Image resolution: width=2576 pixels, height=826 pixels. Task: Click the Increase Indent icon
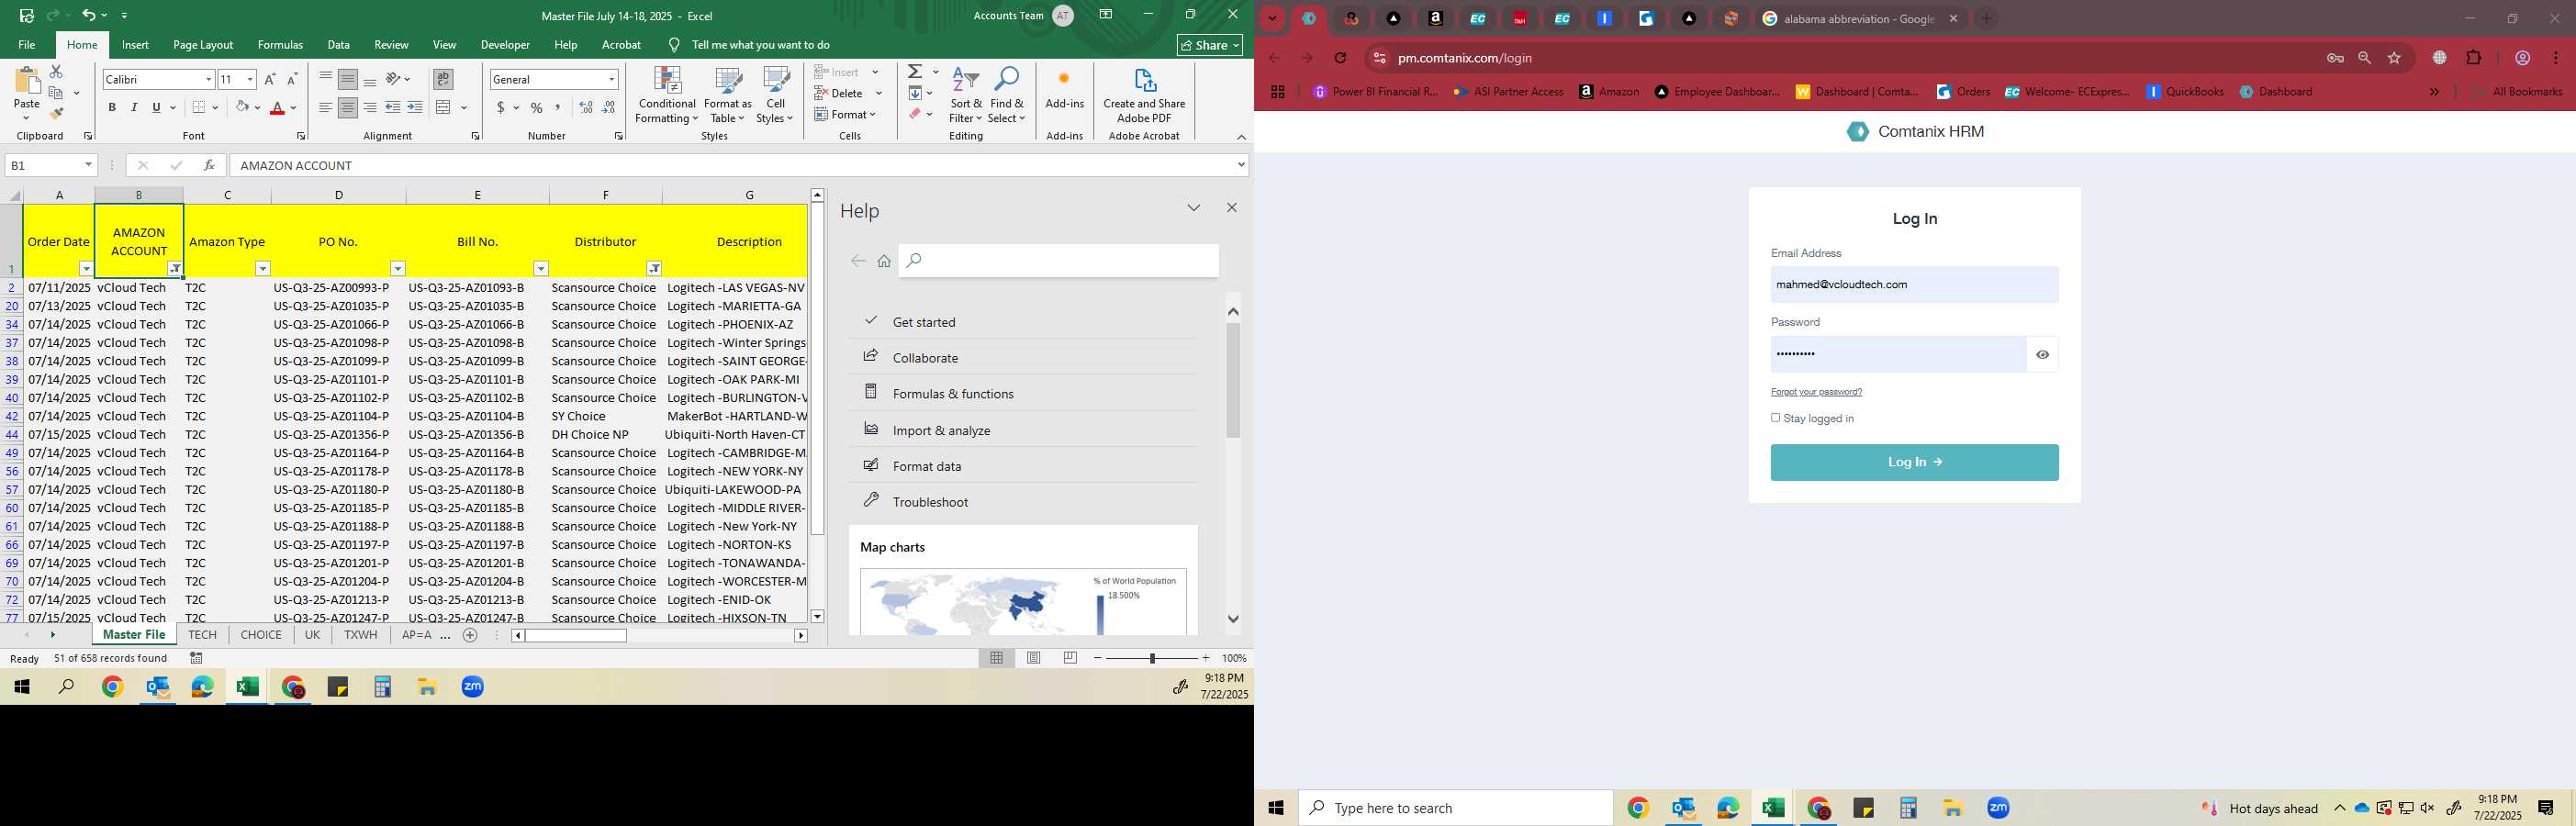click(x=415, y=107)
